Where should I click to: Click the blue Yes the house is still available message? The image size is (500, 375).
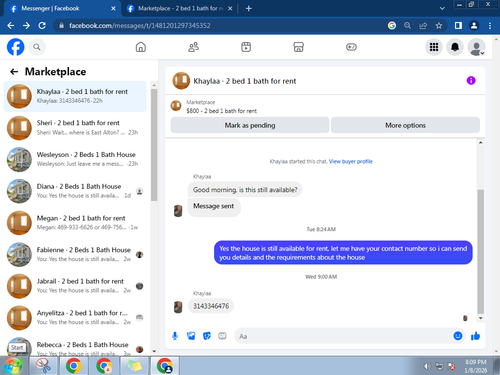(343, 253)
